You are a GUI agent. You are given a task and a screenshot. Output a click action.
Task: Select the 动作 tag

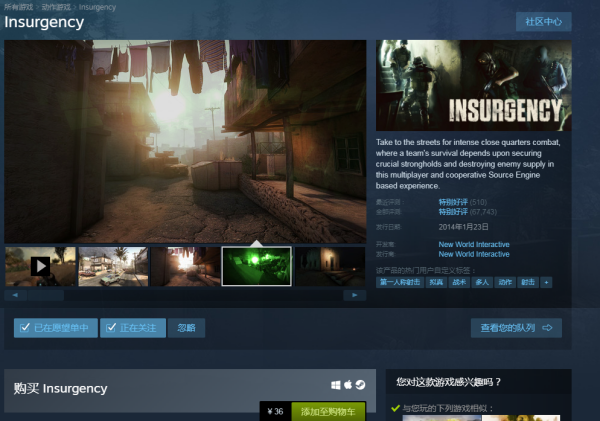pyautogui.click(x=505, y=282)
